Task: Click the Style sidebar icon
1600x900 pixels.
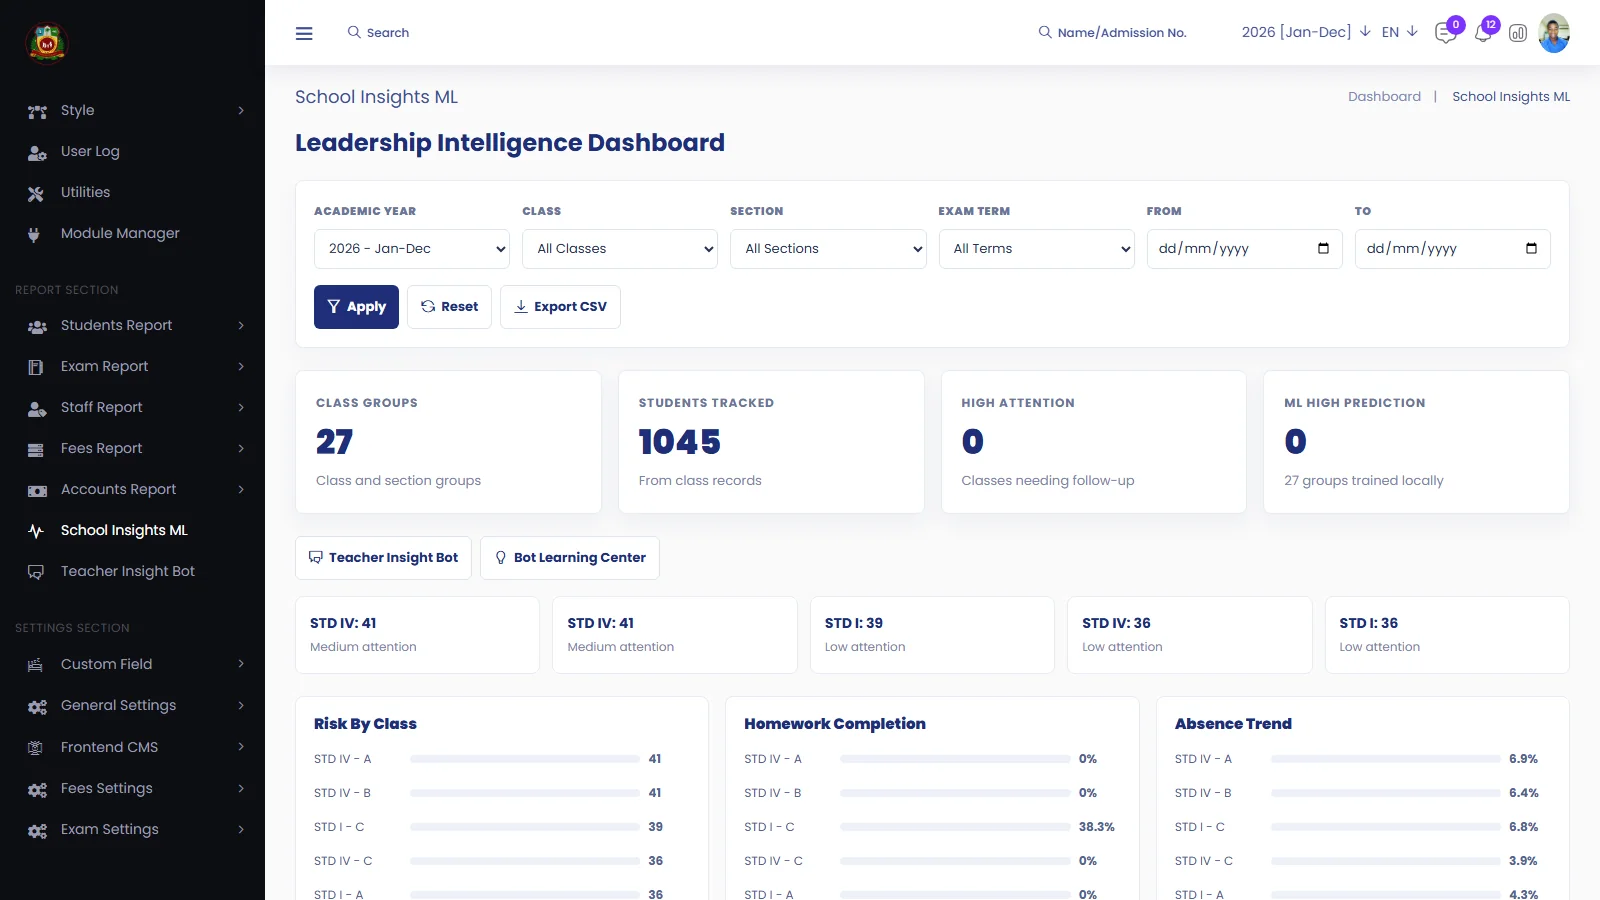Action: (x=37, y=111)
